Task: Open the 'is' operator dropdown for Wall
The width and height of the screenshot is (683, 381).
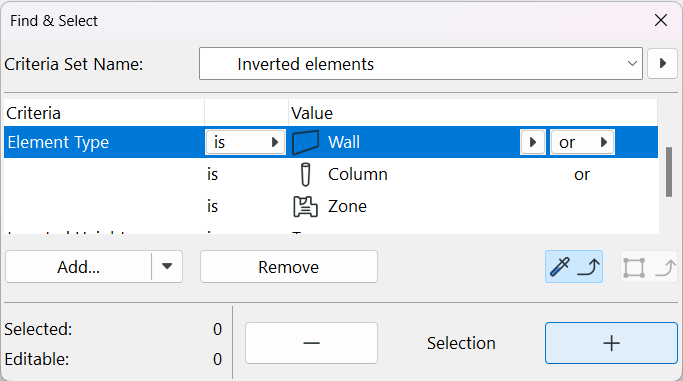Action: tap(245, 142)
